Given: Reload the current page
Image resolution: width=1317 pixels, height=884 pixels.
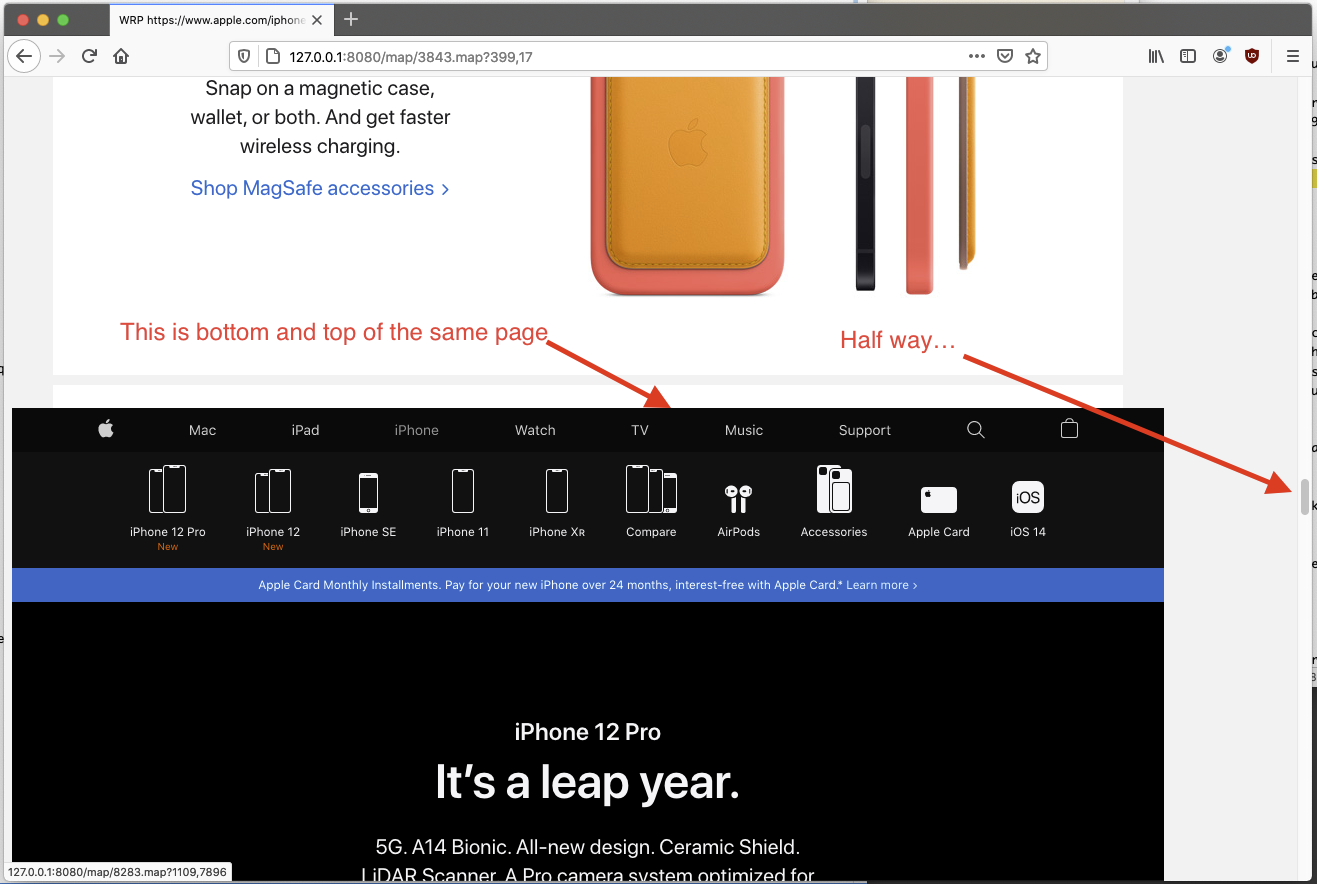Looking at the screenshot, I should click(89, 56).
